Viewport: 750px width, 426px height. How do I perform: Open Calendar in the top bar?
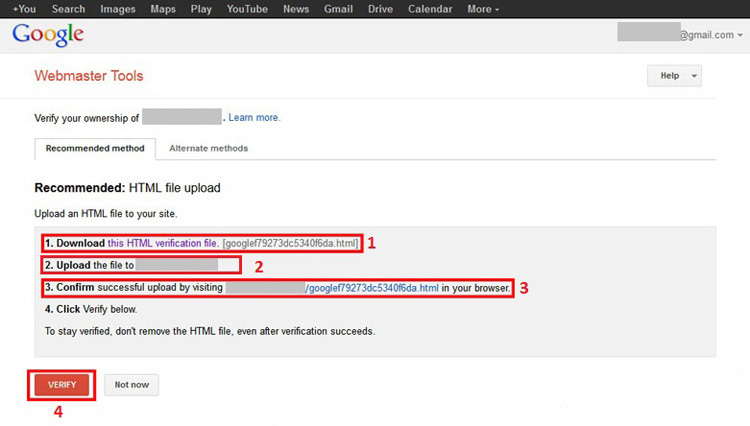point(430,9)
